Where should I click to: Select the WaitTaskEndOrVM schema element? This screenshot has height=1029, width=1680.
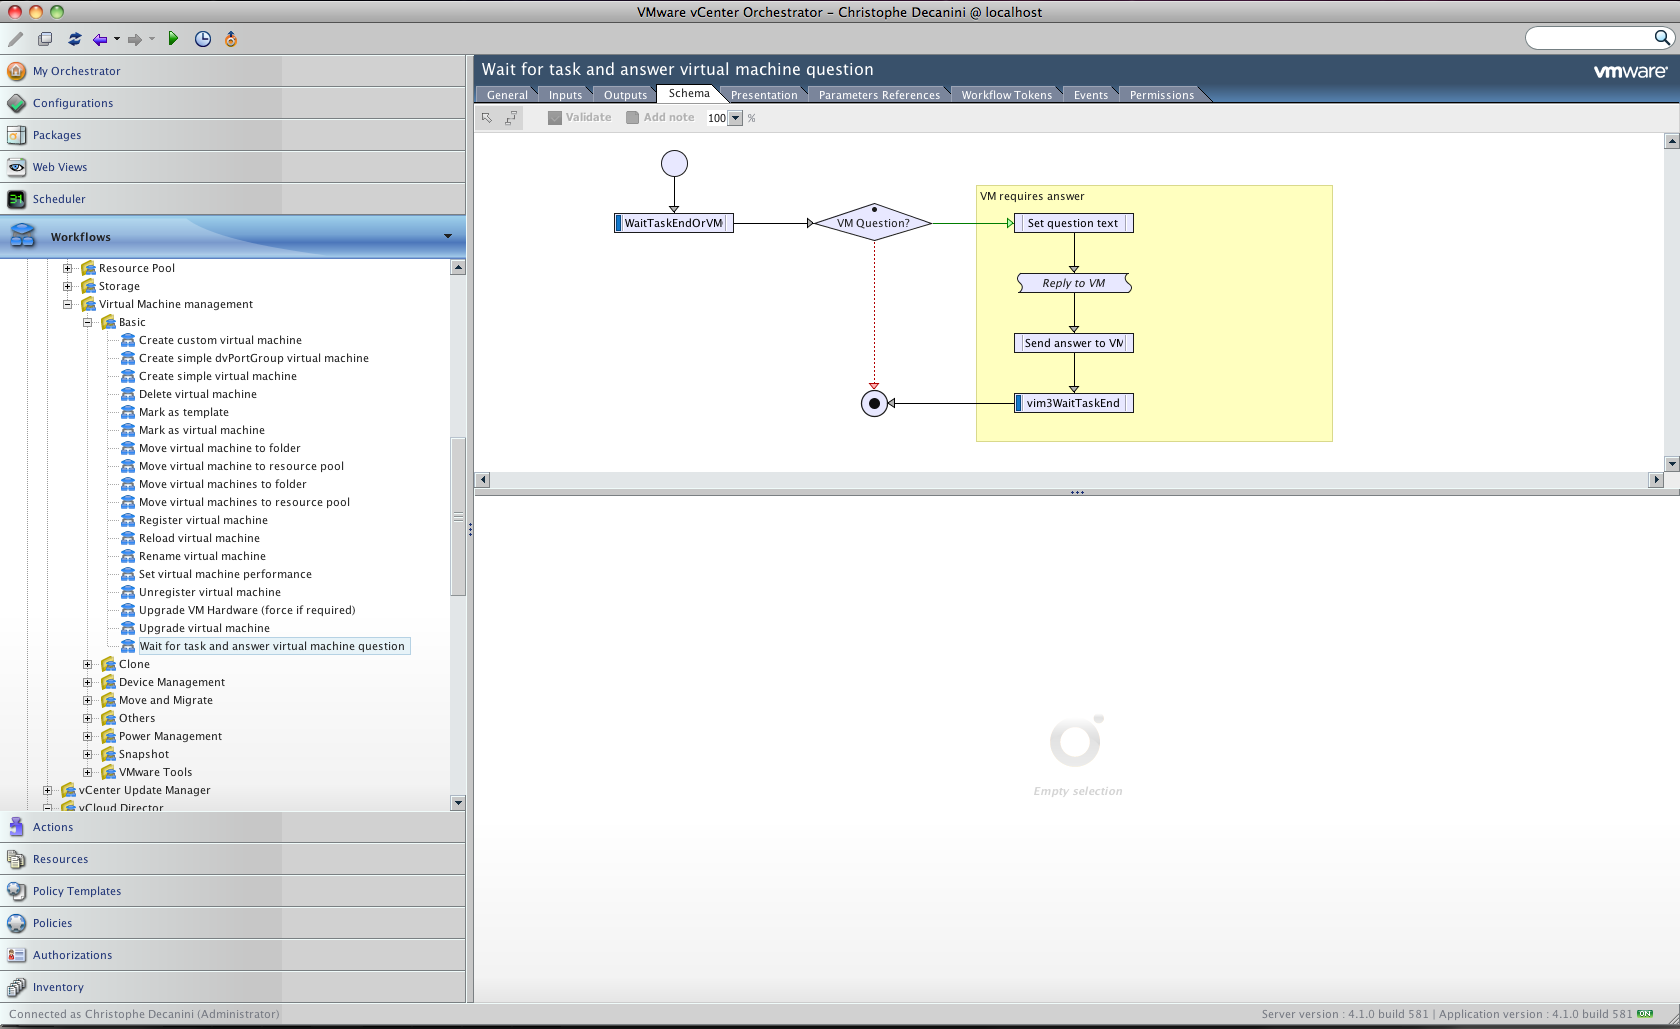674,223
